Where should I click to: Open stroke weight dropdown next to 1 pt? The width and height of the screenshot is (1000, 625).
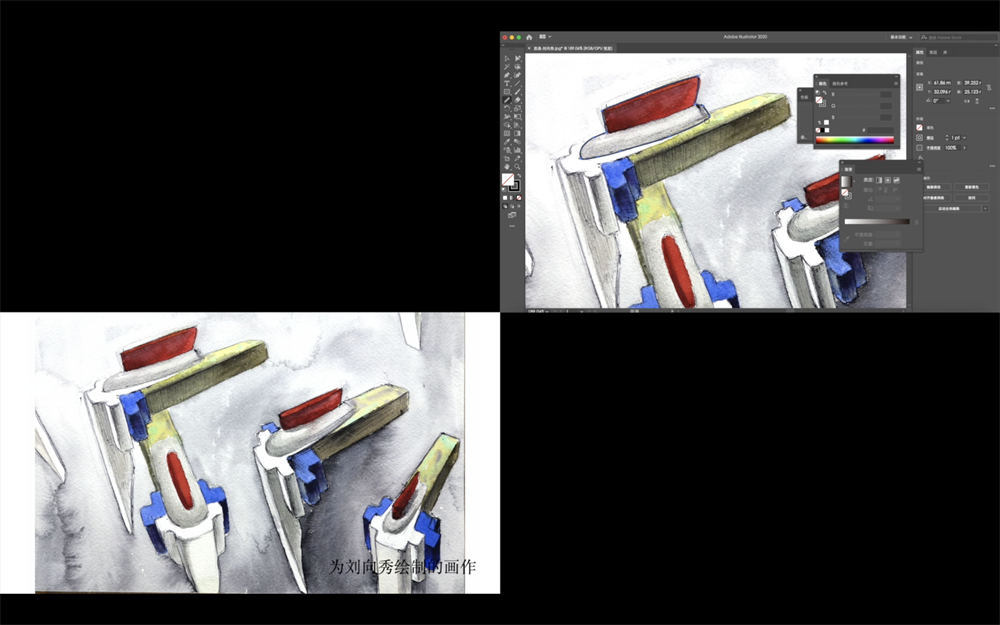[964, 138]
